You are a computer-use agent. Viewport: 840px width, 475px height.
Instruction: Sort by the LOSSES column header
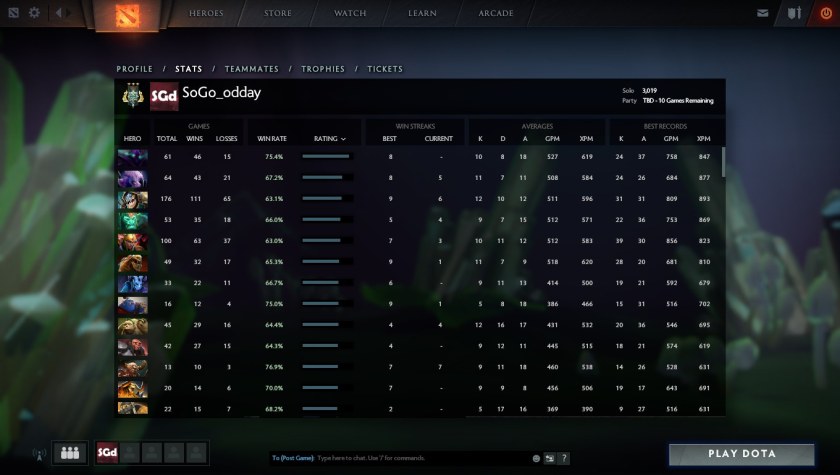(x=227, y=139)
